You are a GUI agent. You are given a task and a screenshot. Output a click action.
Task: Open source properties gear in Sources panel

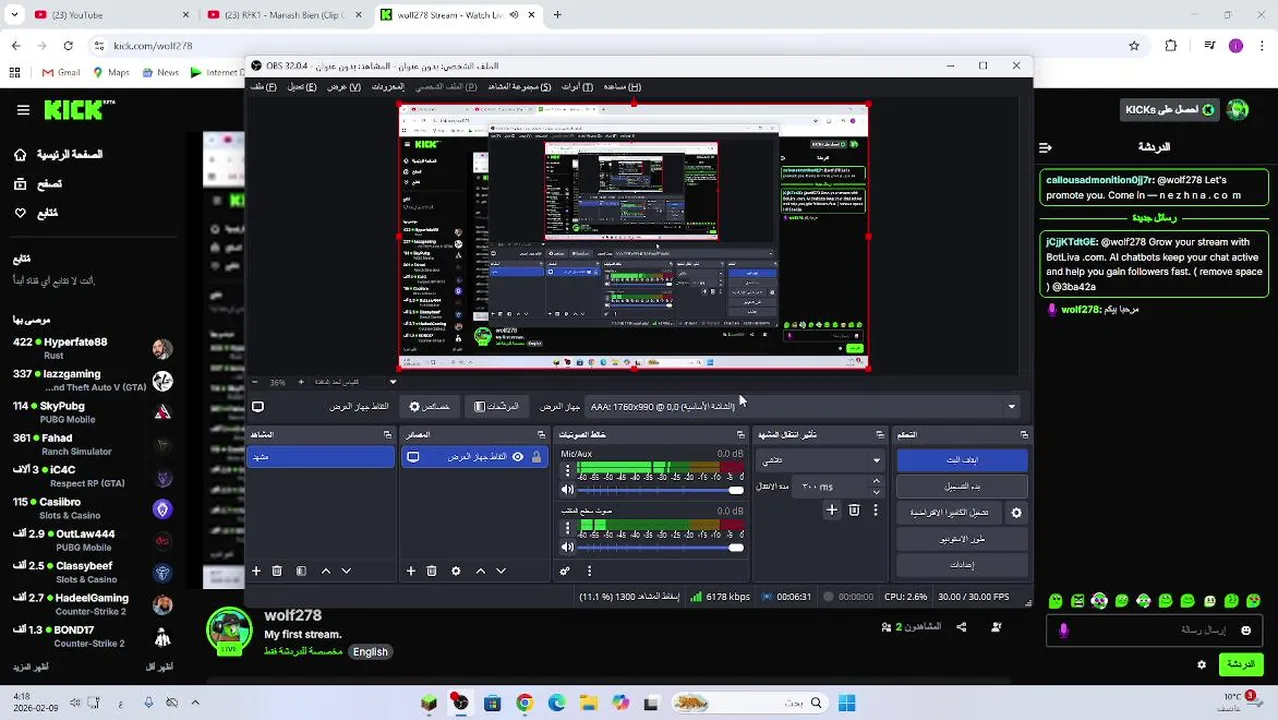(x=456, y=571)
